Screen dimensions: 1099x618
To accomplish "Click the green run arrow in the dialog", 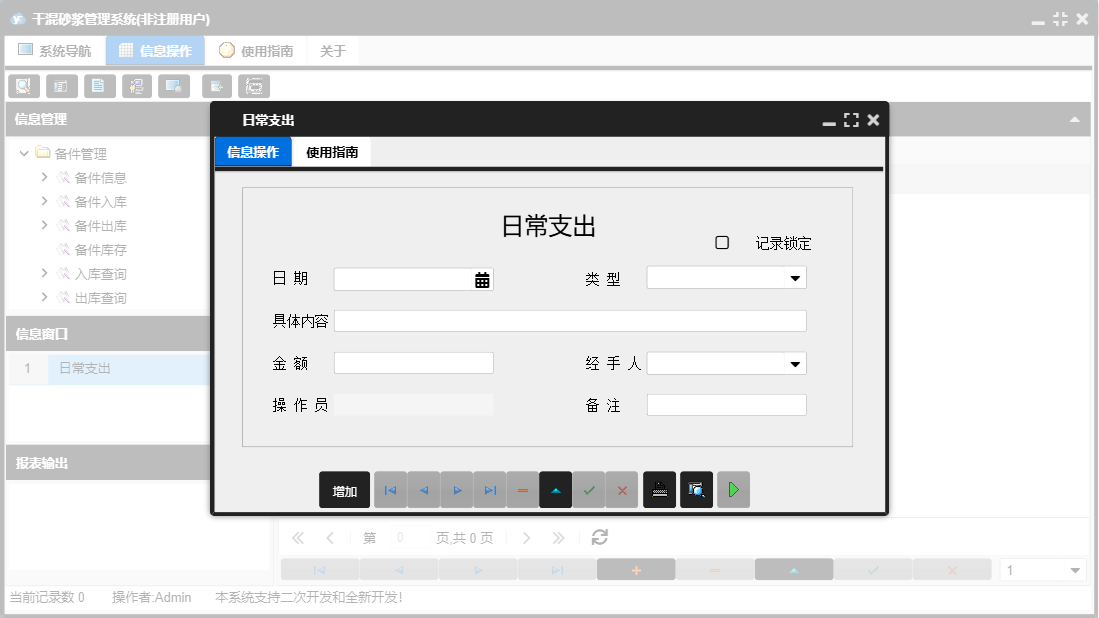I will [x=733, y=489].
